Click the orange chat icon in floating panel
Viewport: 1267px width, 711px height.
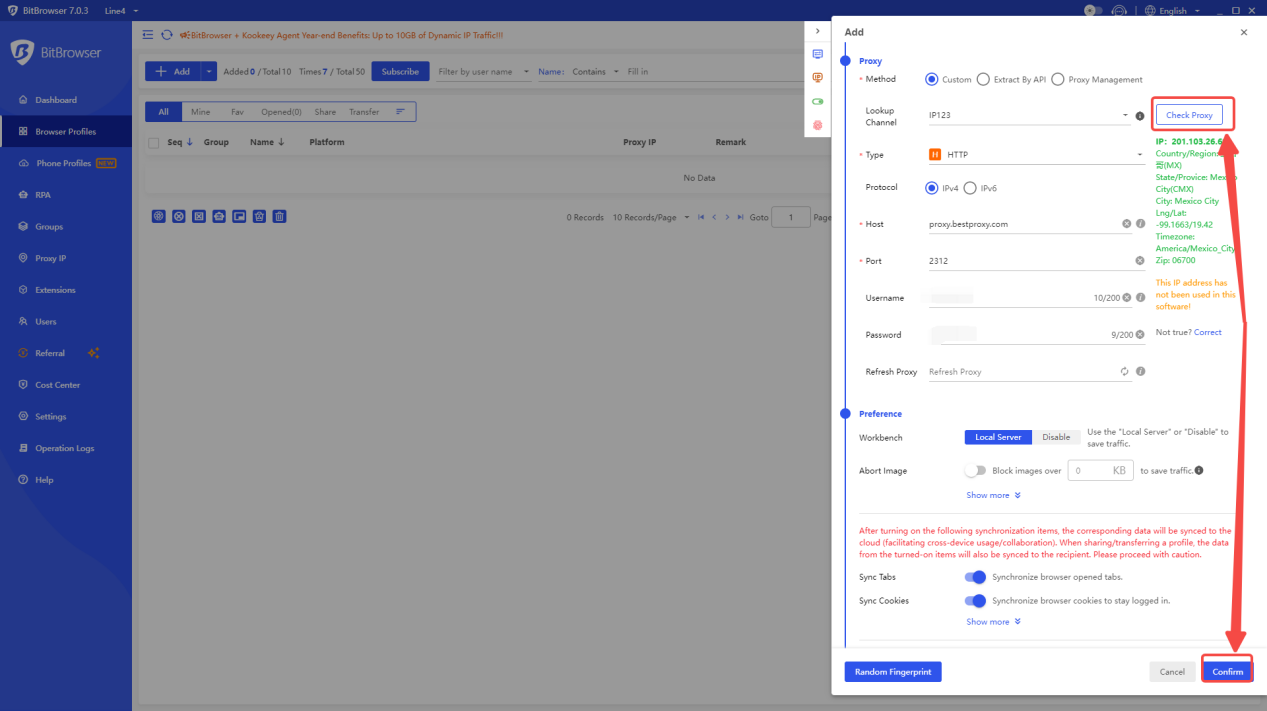[x=817, y=78]
